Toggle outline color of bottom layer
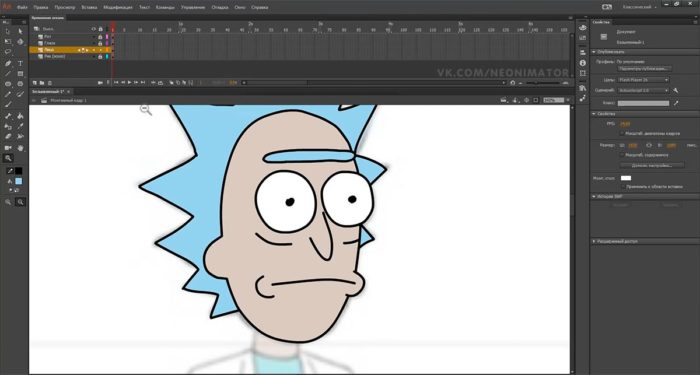This screenshot has width=700, height=375. (x=107, y=57)
